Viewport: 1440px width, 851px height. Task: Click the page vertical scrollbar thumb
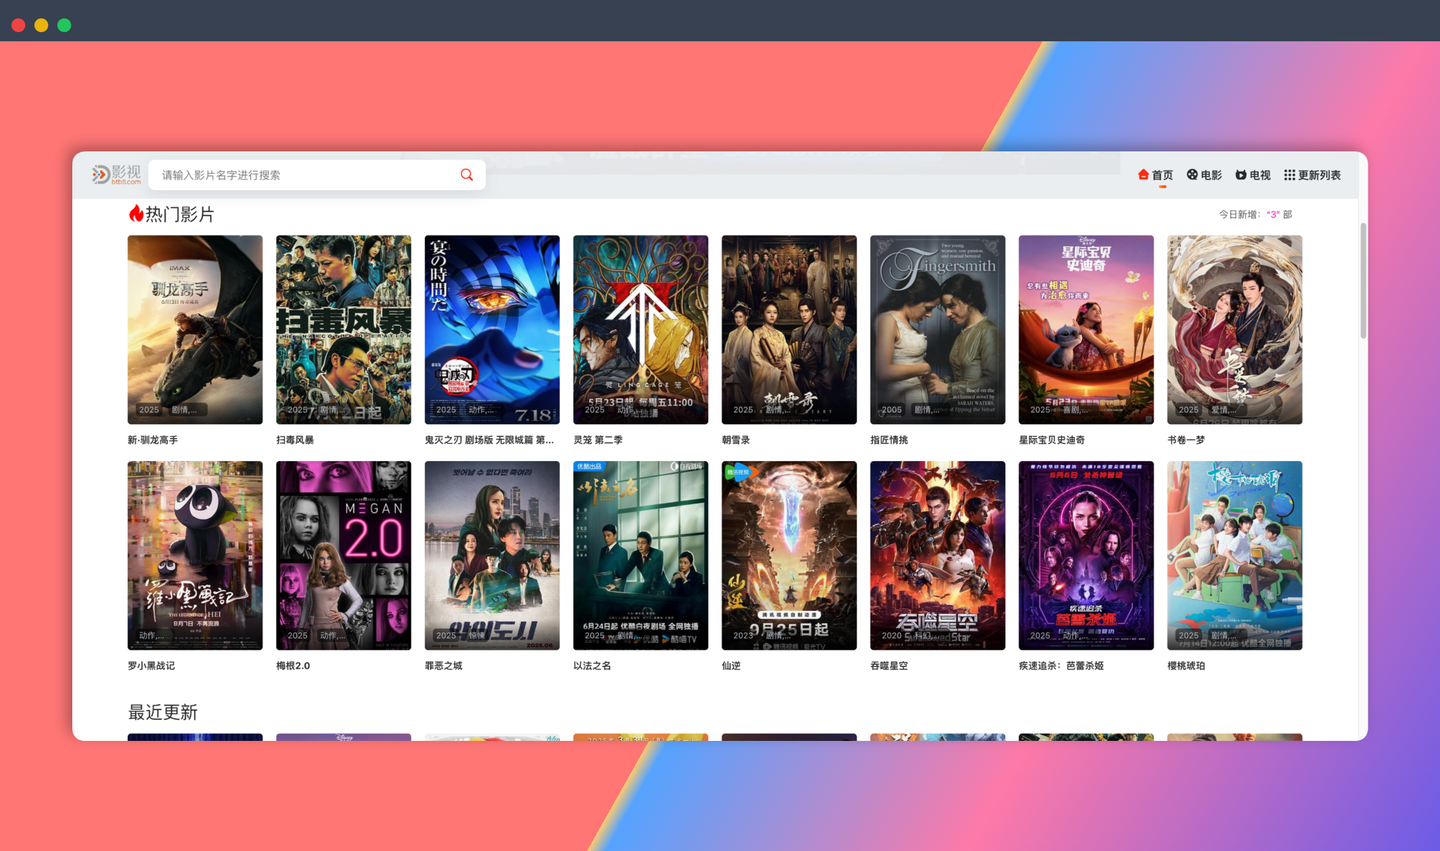[1362, 280]
